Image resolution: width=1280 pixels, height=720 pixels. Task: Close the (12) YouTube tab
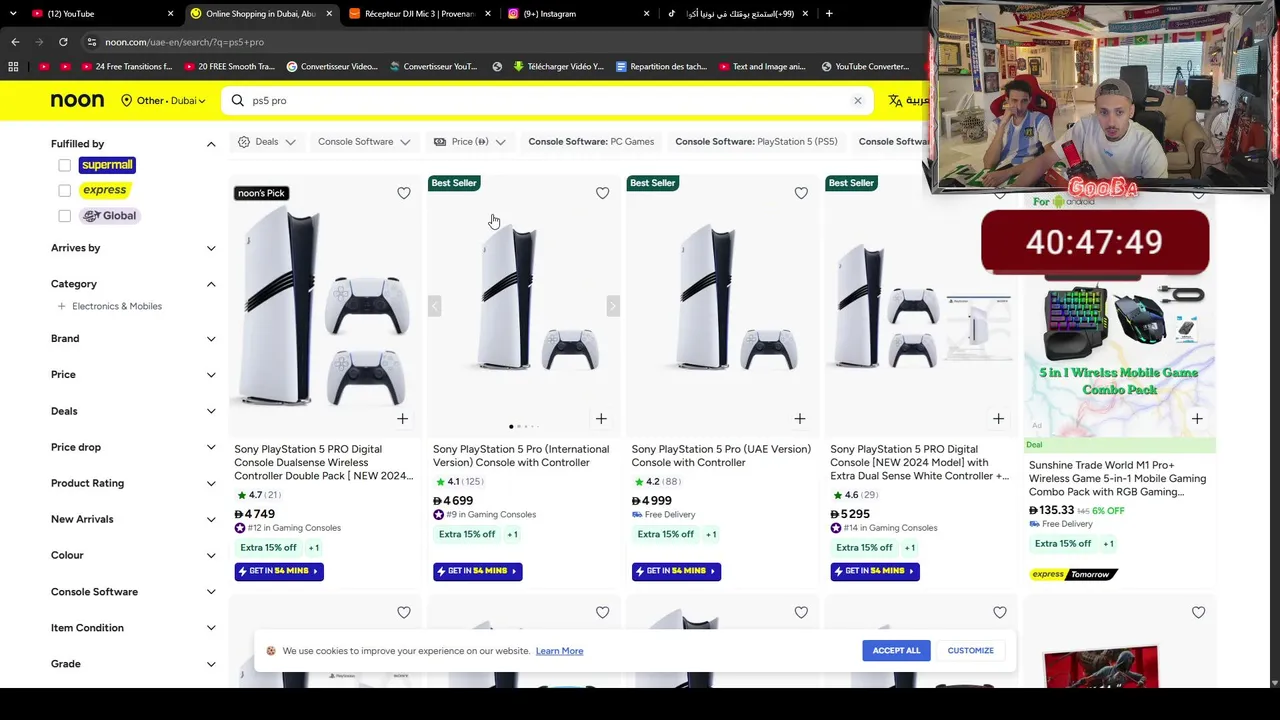[170, 14]
